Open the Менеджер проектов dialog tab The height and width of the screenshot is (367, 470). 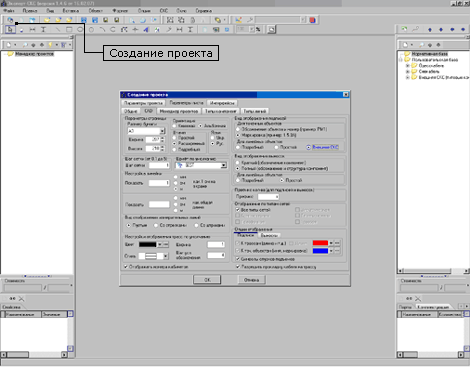tap(179, 111)
